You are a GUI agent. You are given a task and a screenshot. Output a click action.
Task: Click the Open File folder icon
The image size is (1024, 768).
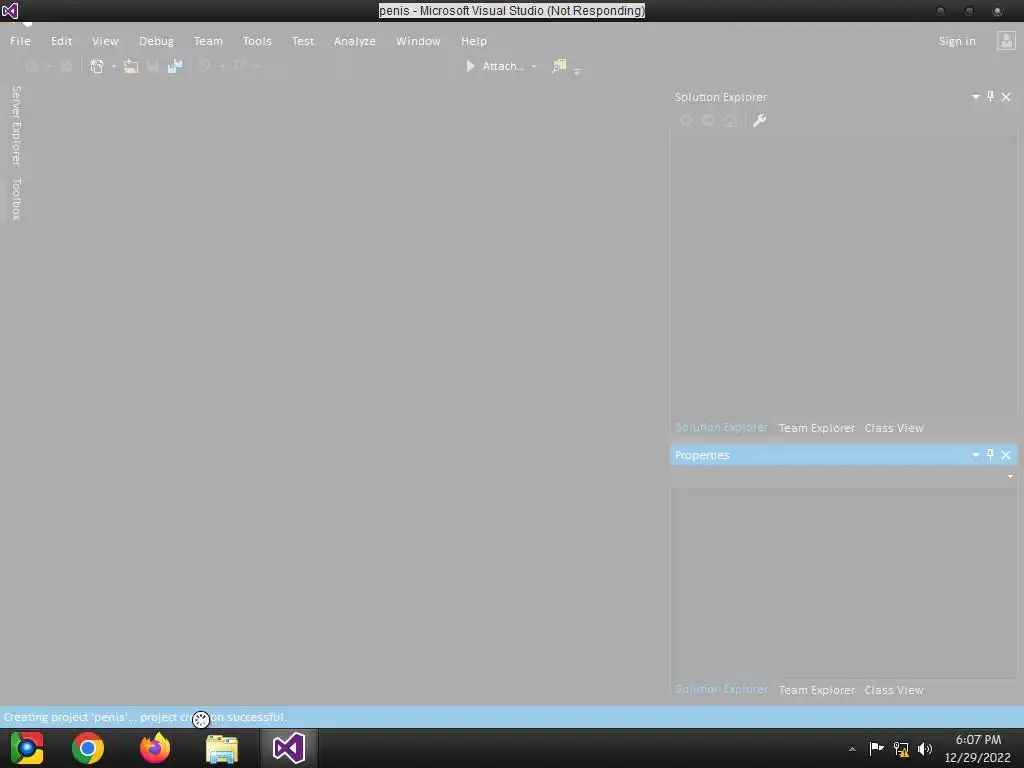click(x=131, y=66)
